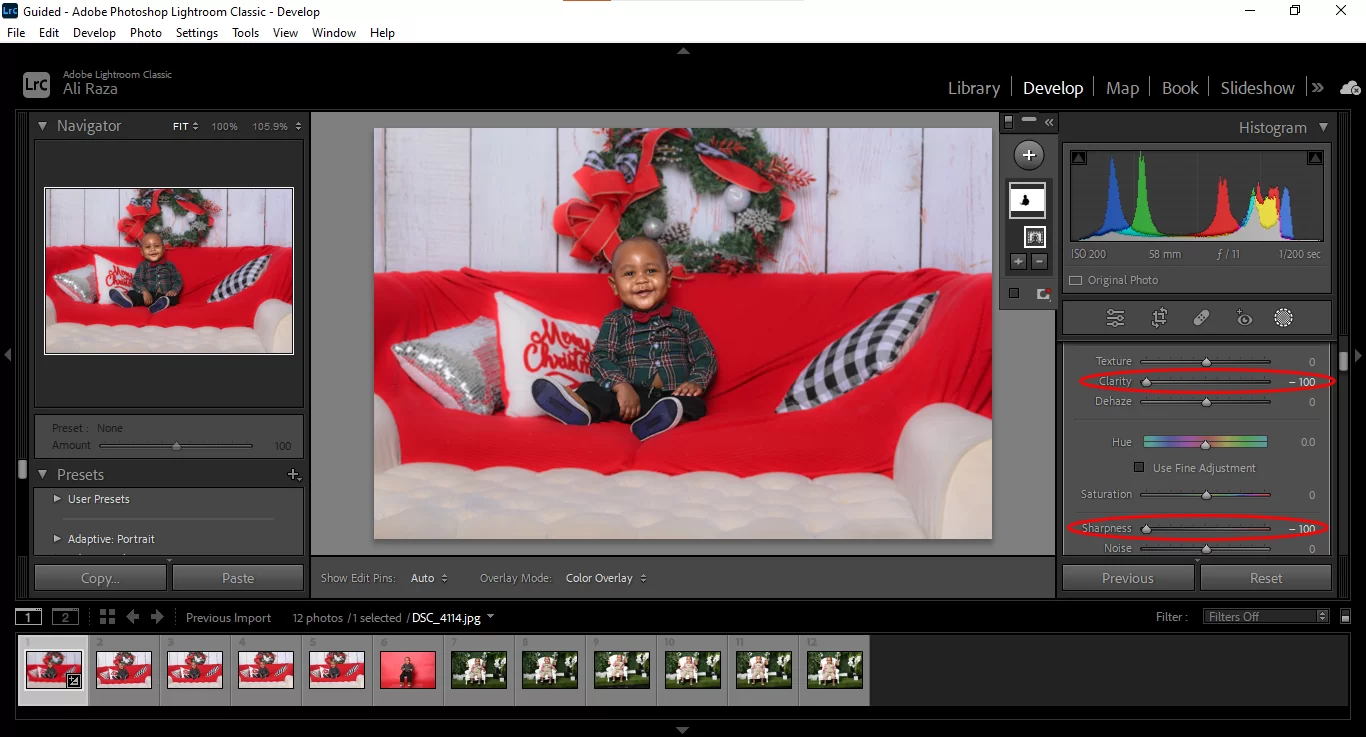Switch to main window display 1
This screenshot has height=737, width=1366.
tap(29, 617)
